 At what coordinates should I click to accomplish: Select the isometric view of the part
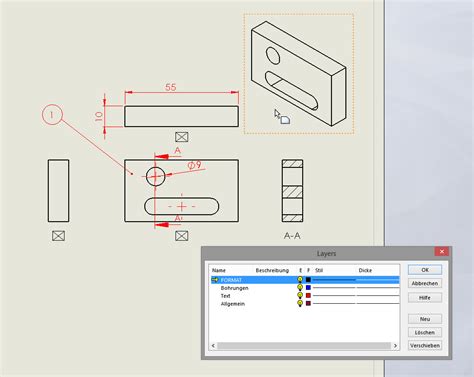[299, 74]
